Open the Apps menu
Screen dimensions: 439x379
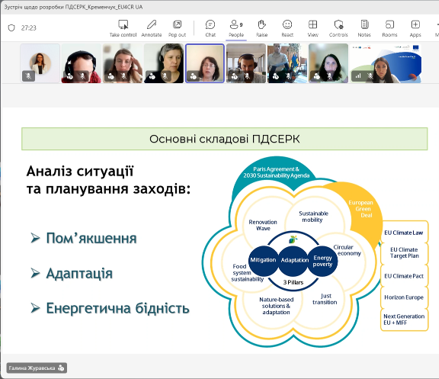pos(415,28)
